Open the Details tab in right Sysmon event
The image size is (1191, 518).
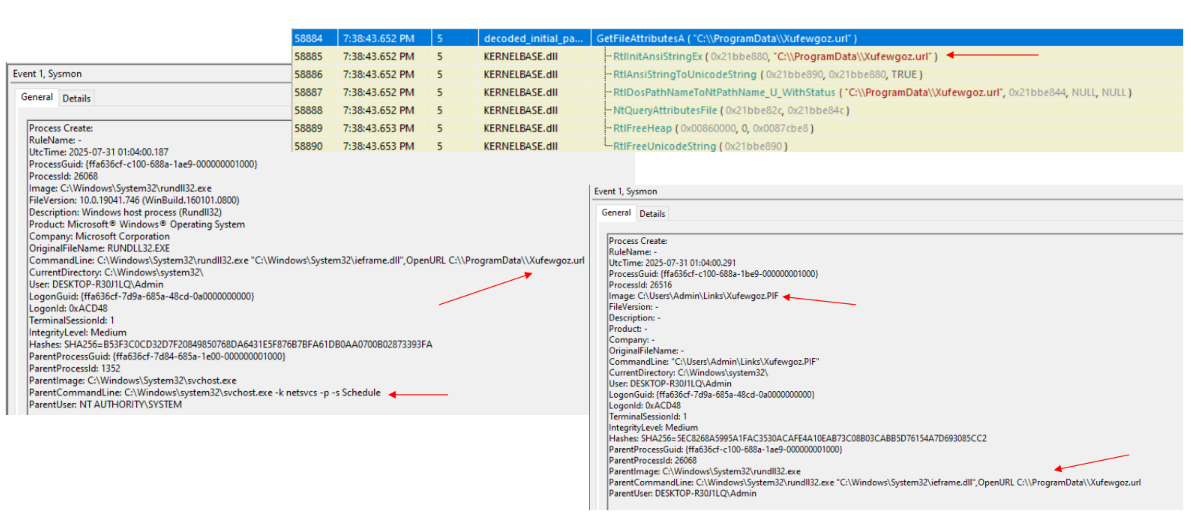(652, 213)
